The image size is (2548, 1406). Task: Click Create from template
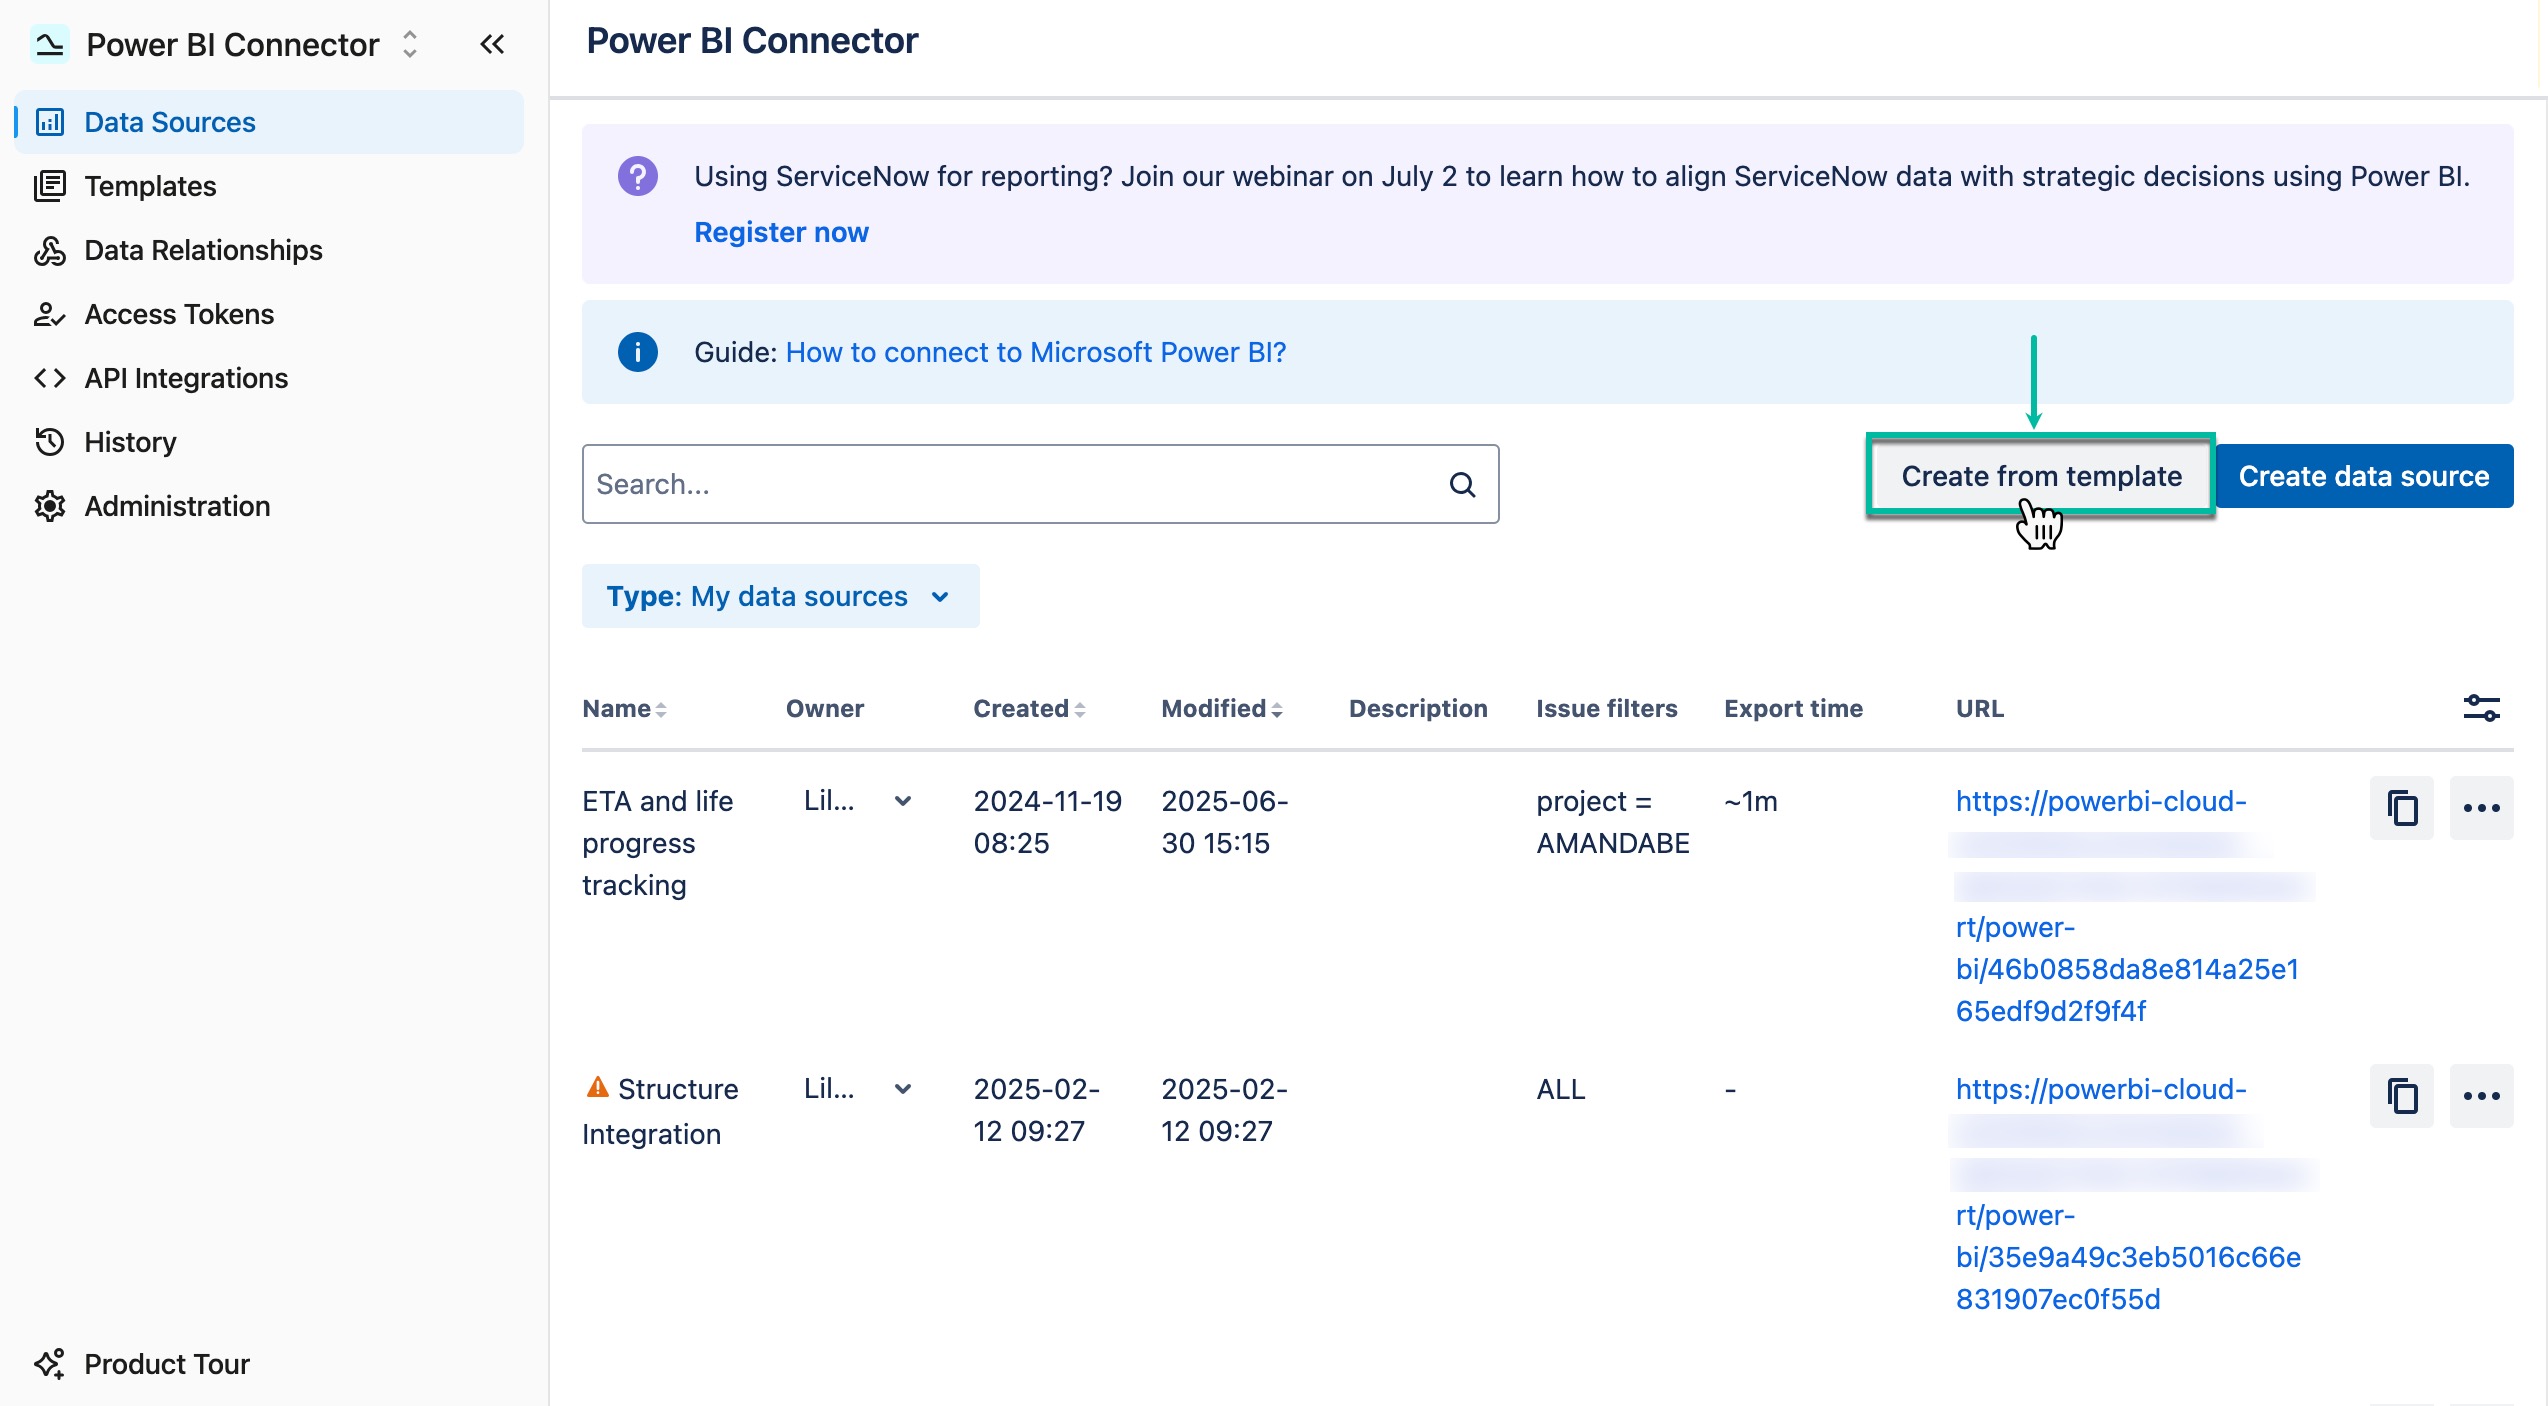[x=2040, y=476]
